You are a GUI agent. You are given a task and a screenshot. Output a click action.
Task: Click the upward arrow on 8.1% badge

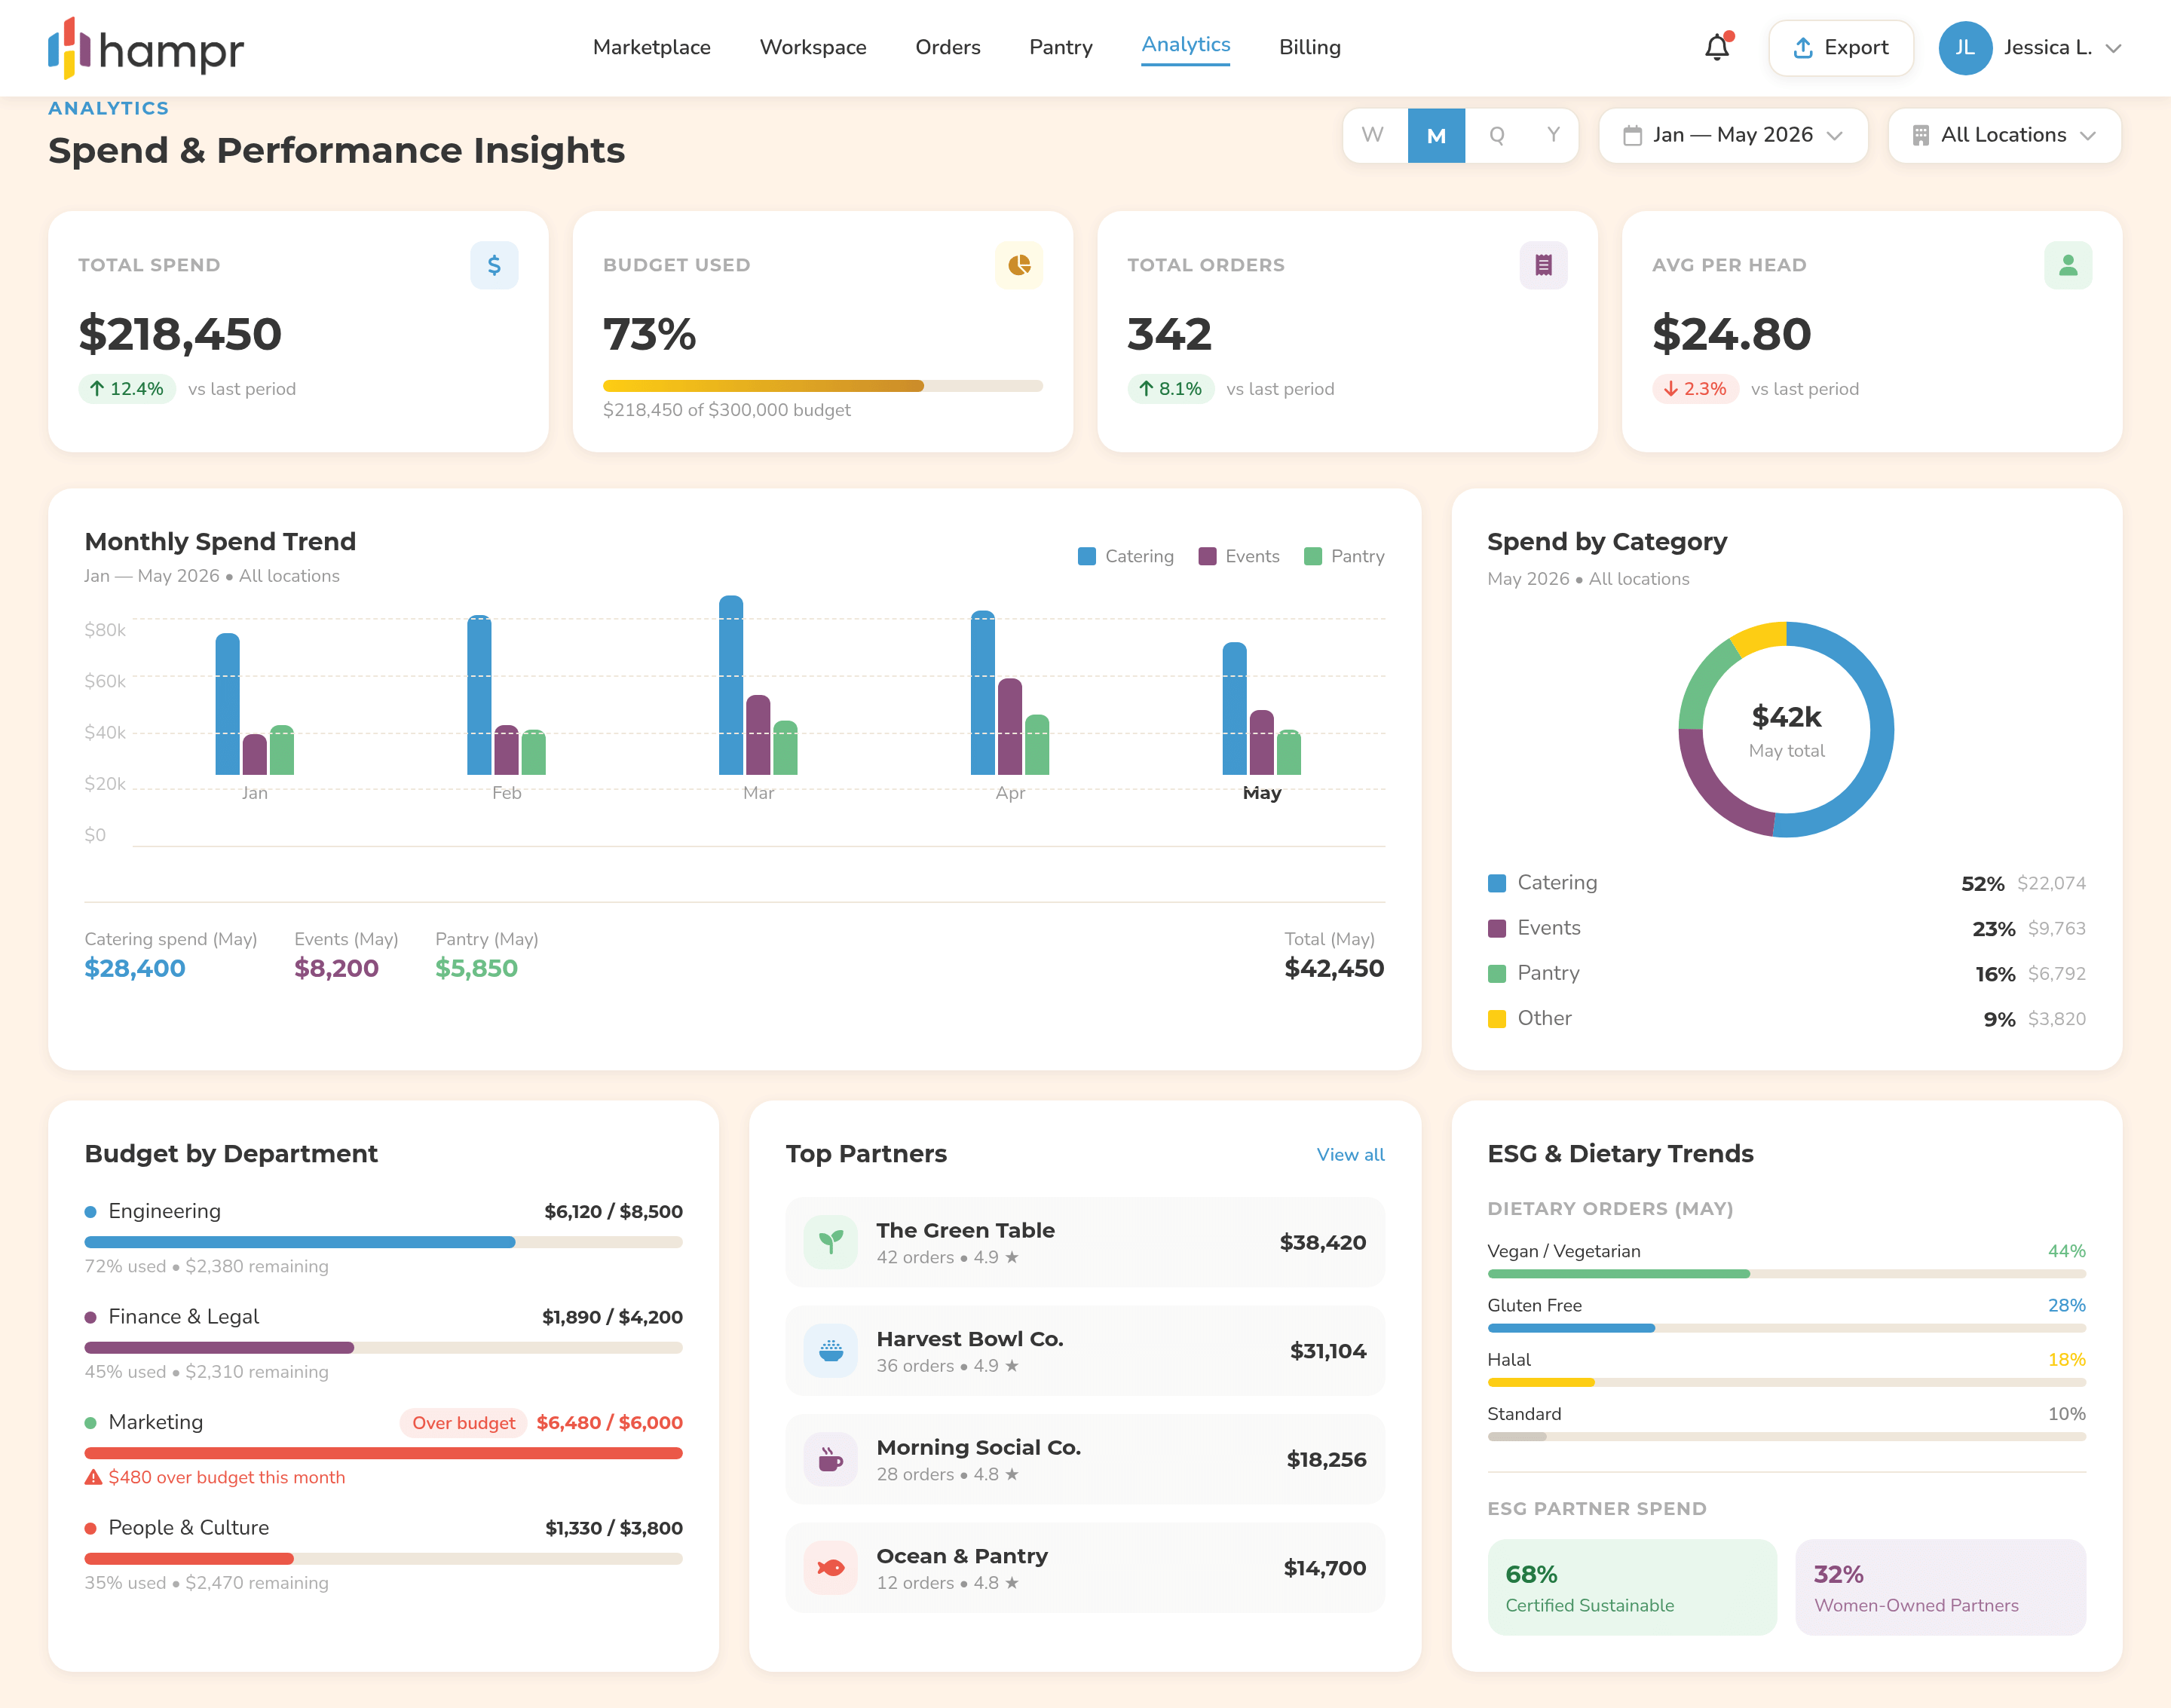[1145, 389]
